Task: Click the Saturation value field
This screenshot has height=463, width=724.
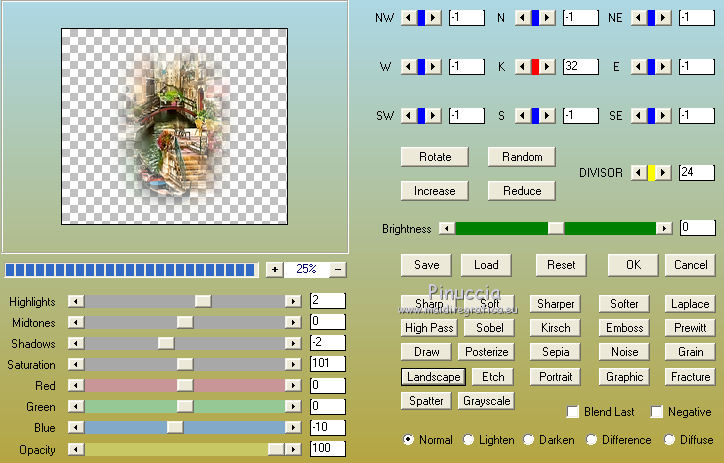Action: (x=327, y=364)
